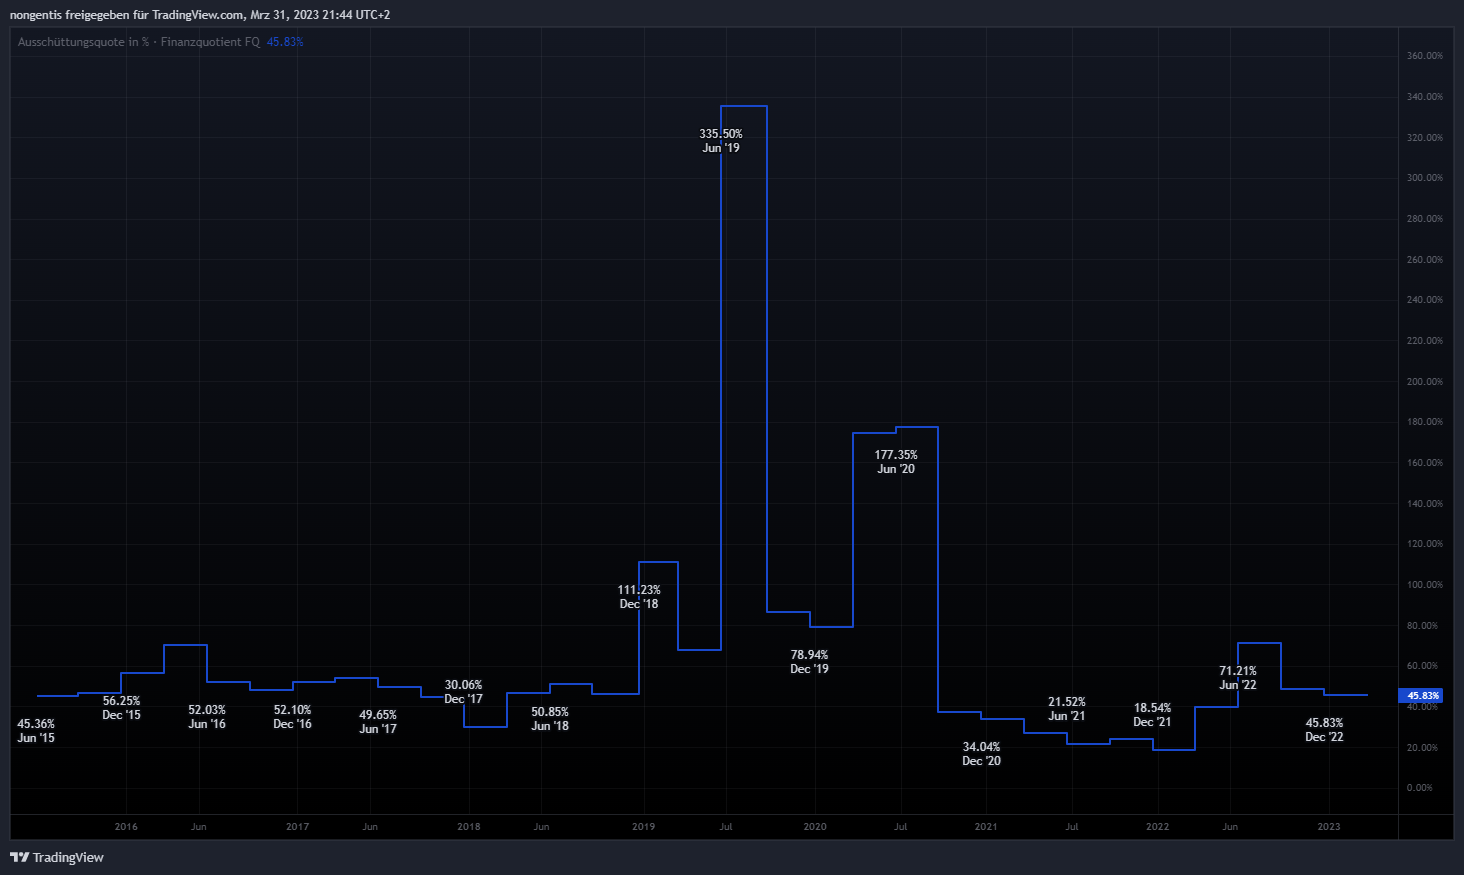The image size is (1464, 875).
Task: Select the 71.21% Jun '22 data label
Action: [1238, 678]
